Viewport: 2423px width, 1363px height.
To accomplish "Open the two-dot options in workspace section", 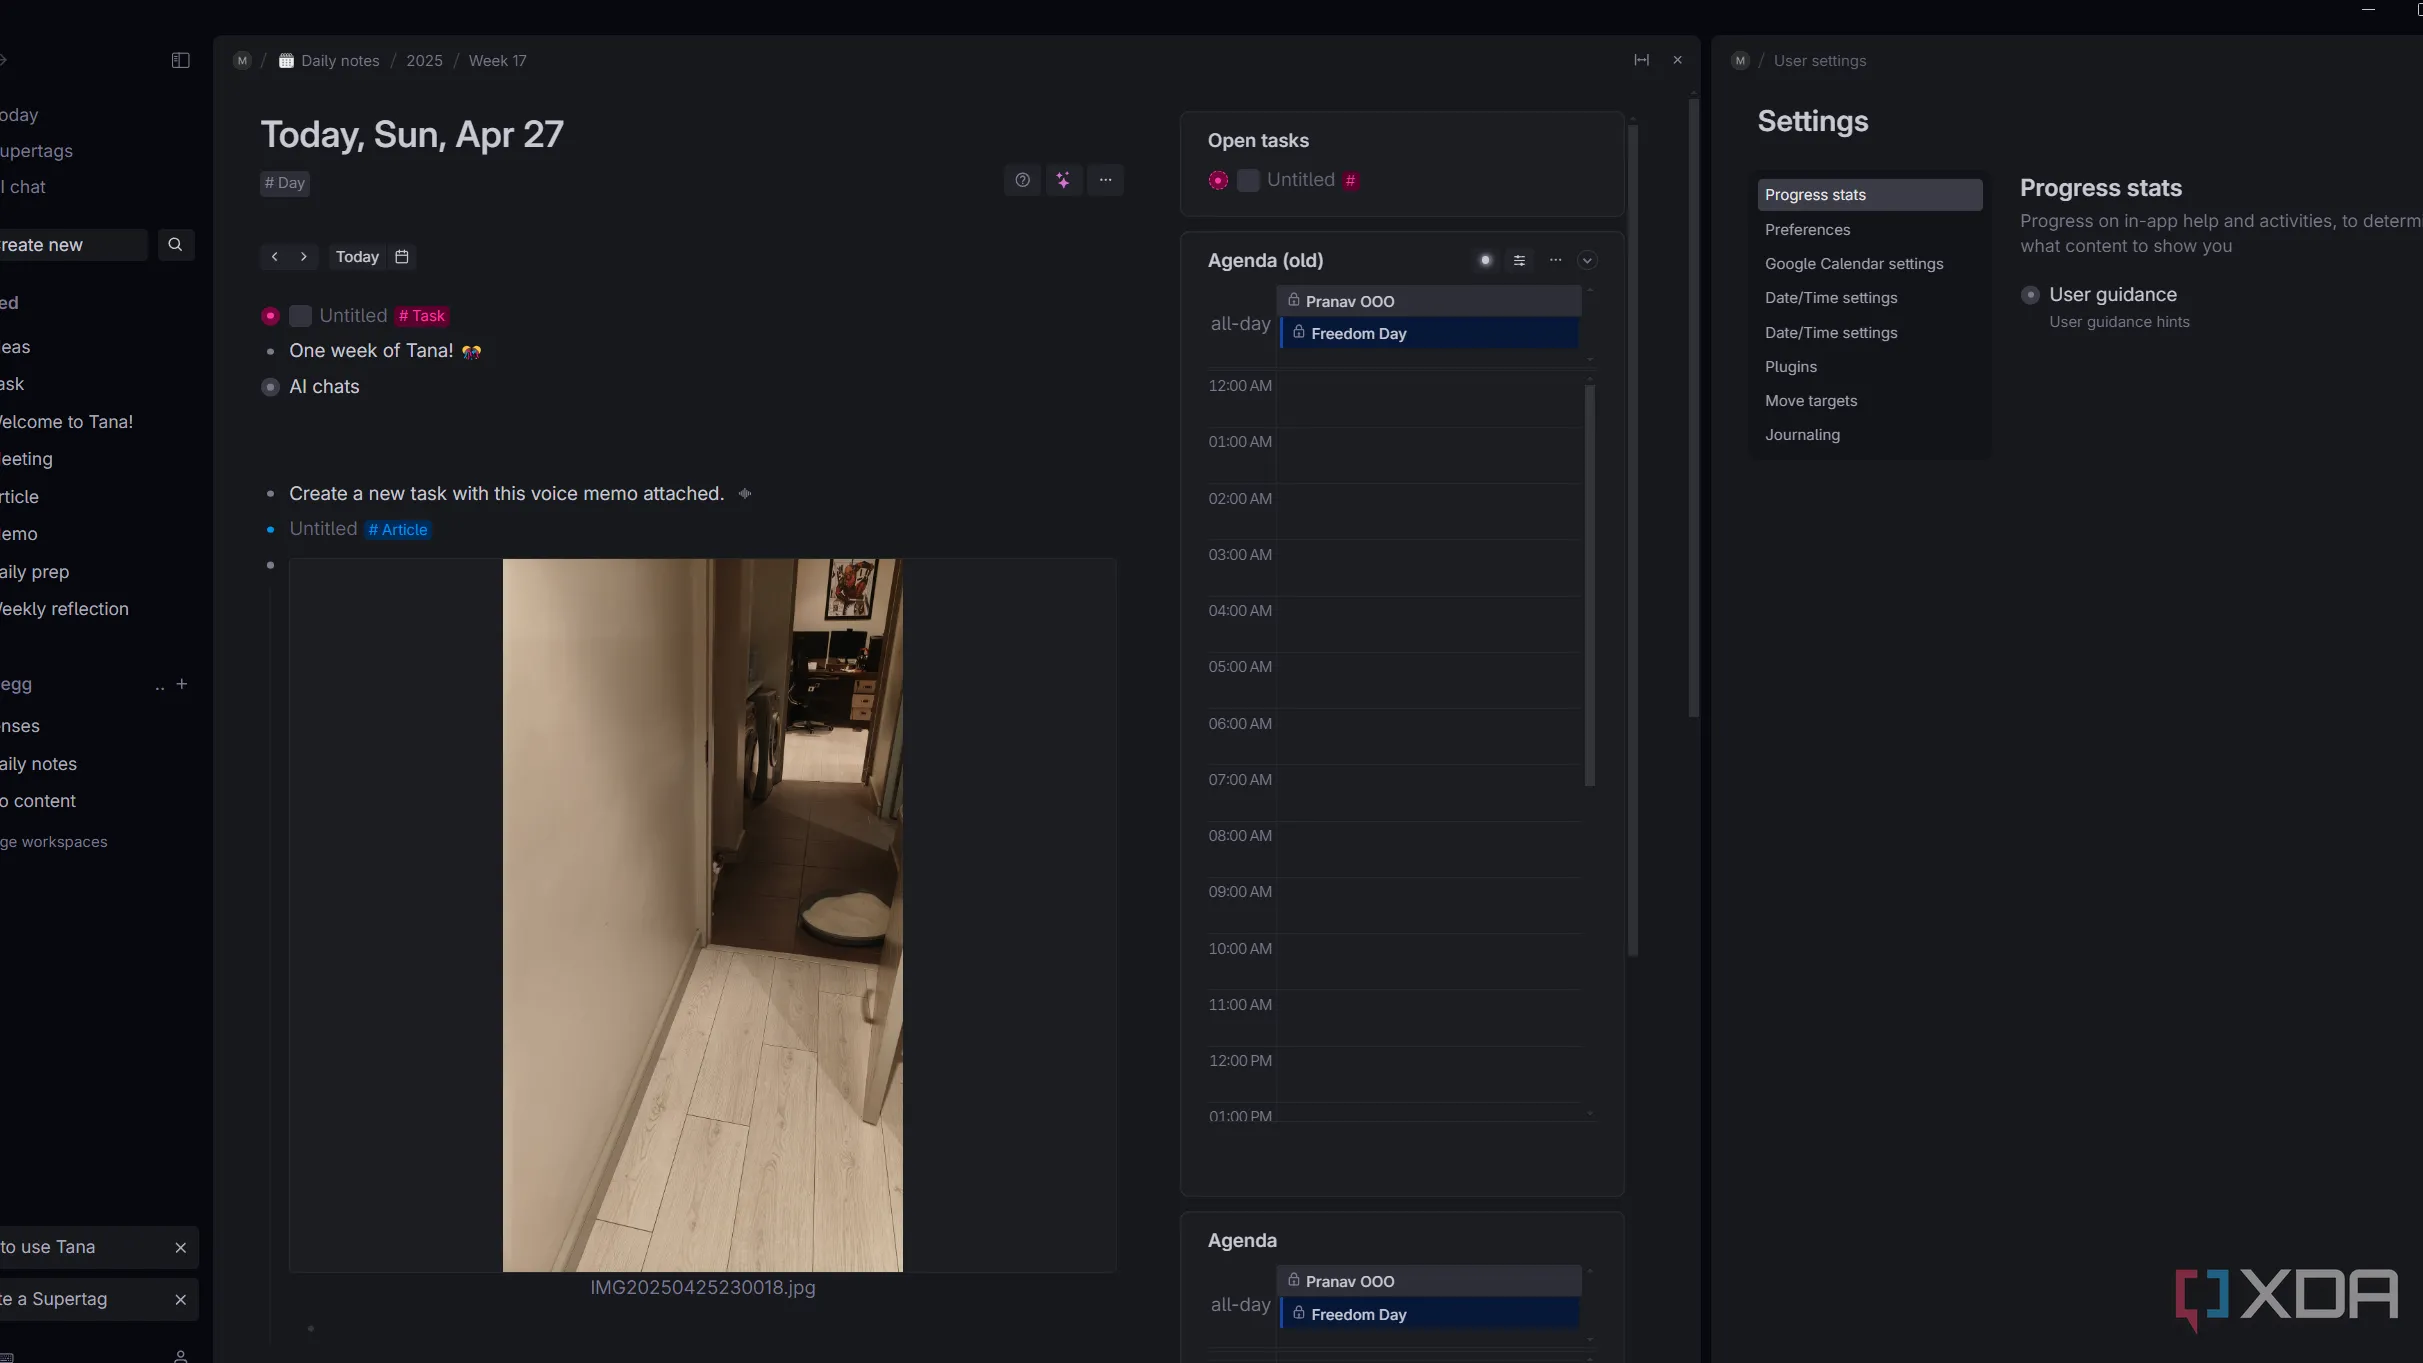I will tap(159, 686).
